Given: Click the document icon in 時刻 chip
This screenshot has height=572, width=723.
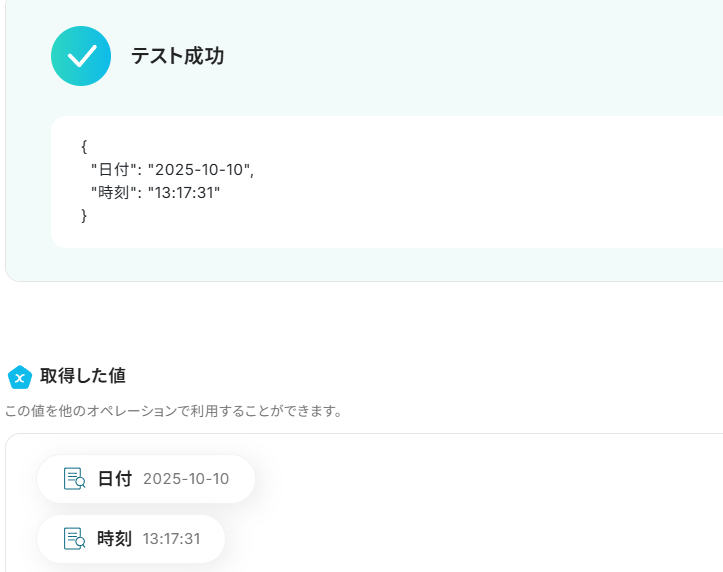Looking at the screenshot, I should 74,539.
